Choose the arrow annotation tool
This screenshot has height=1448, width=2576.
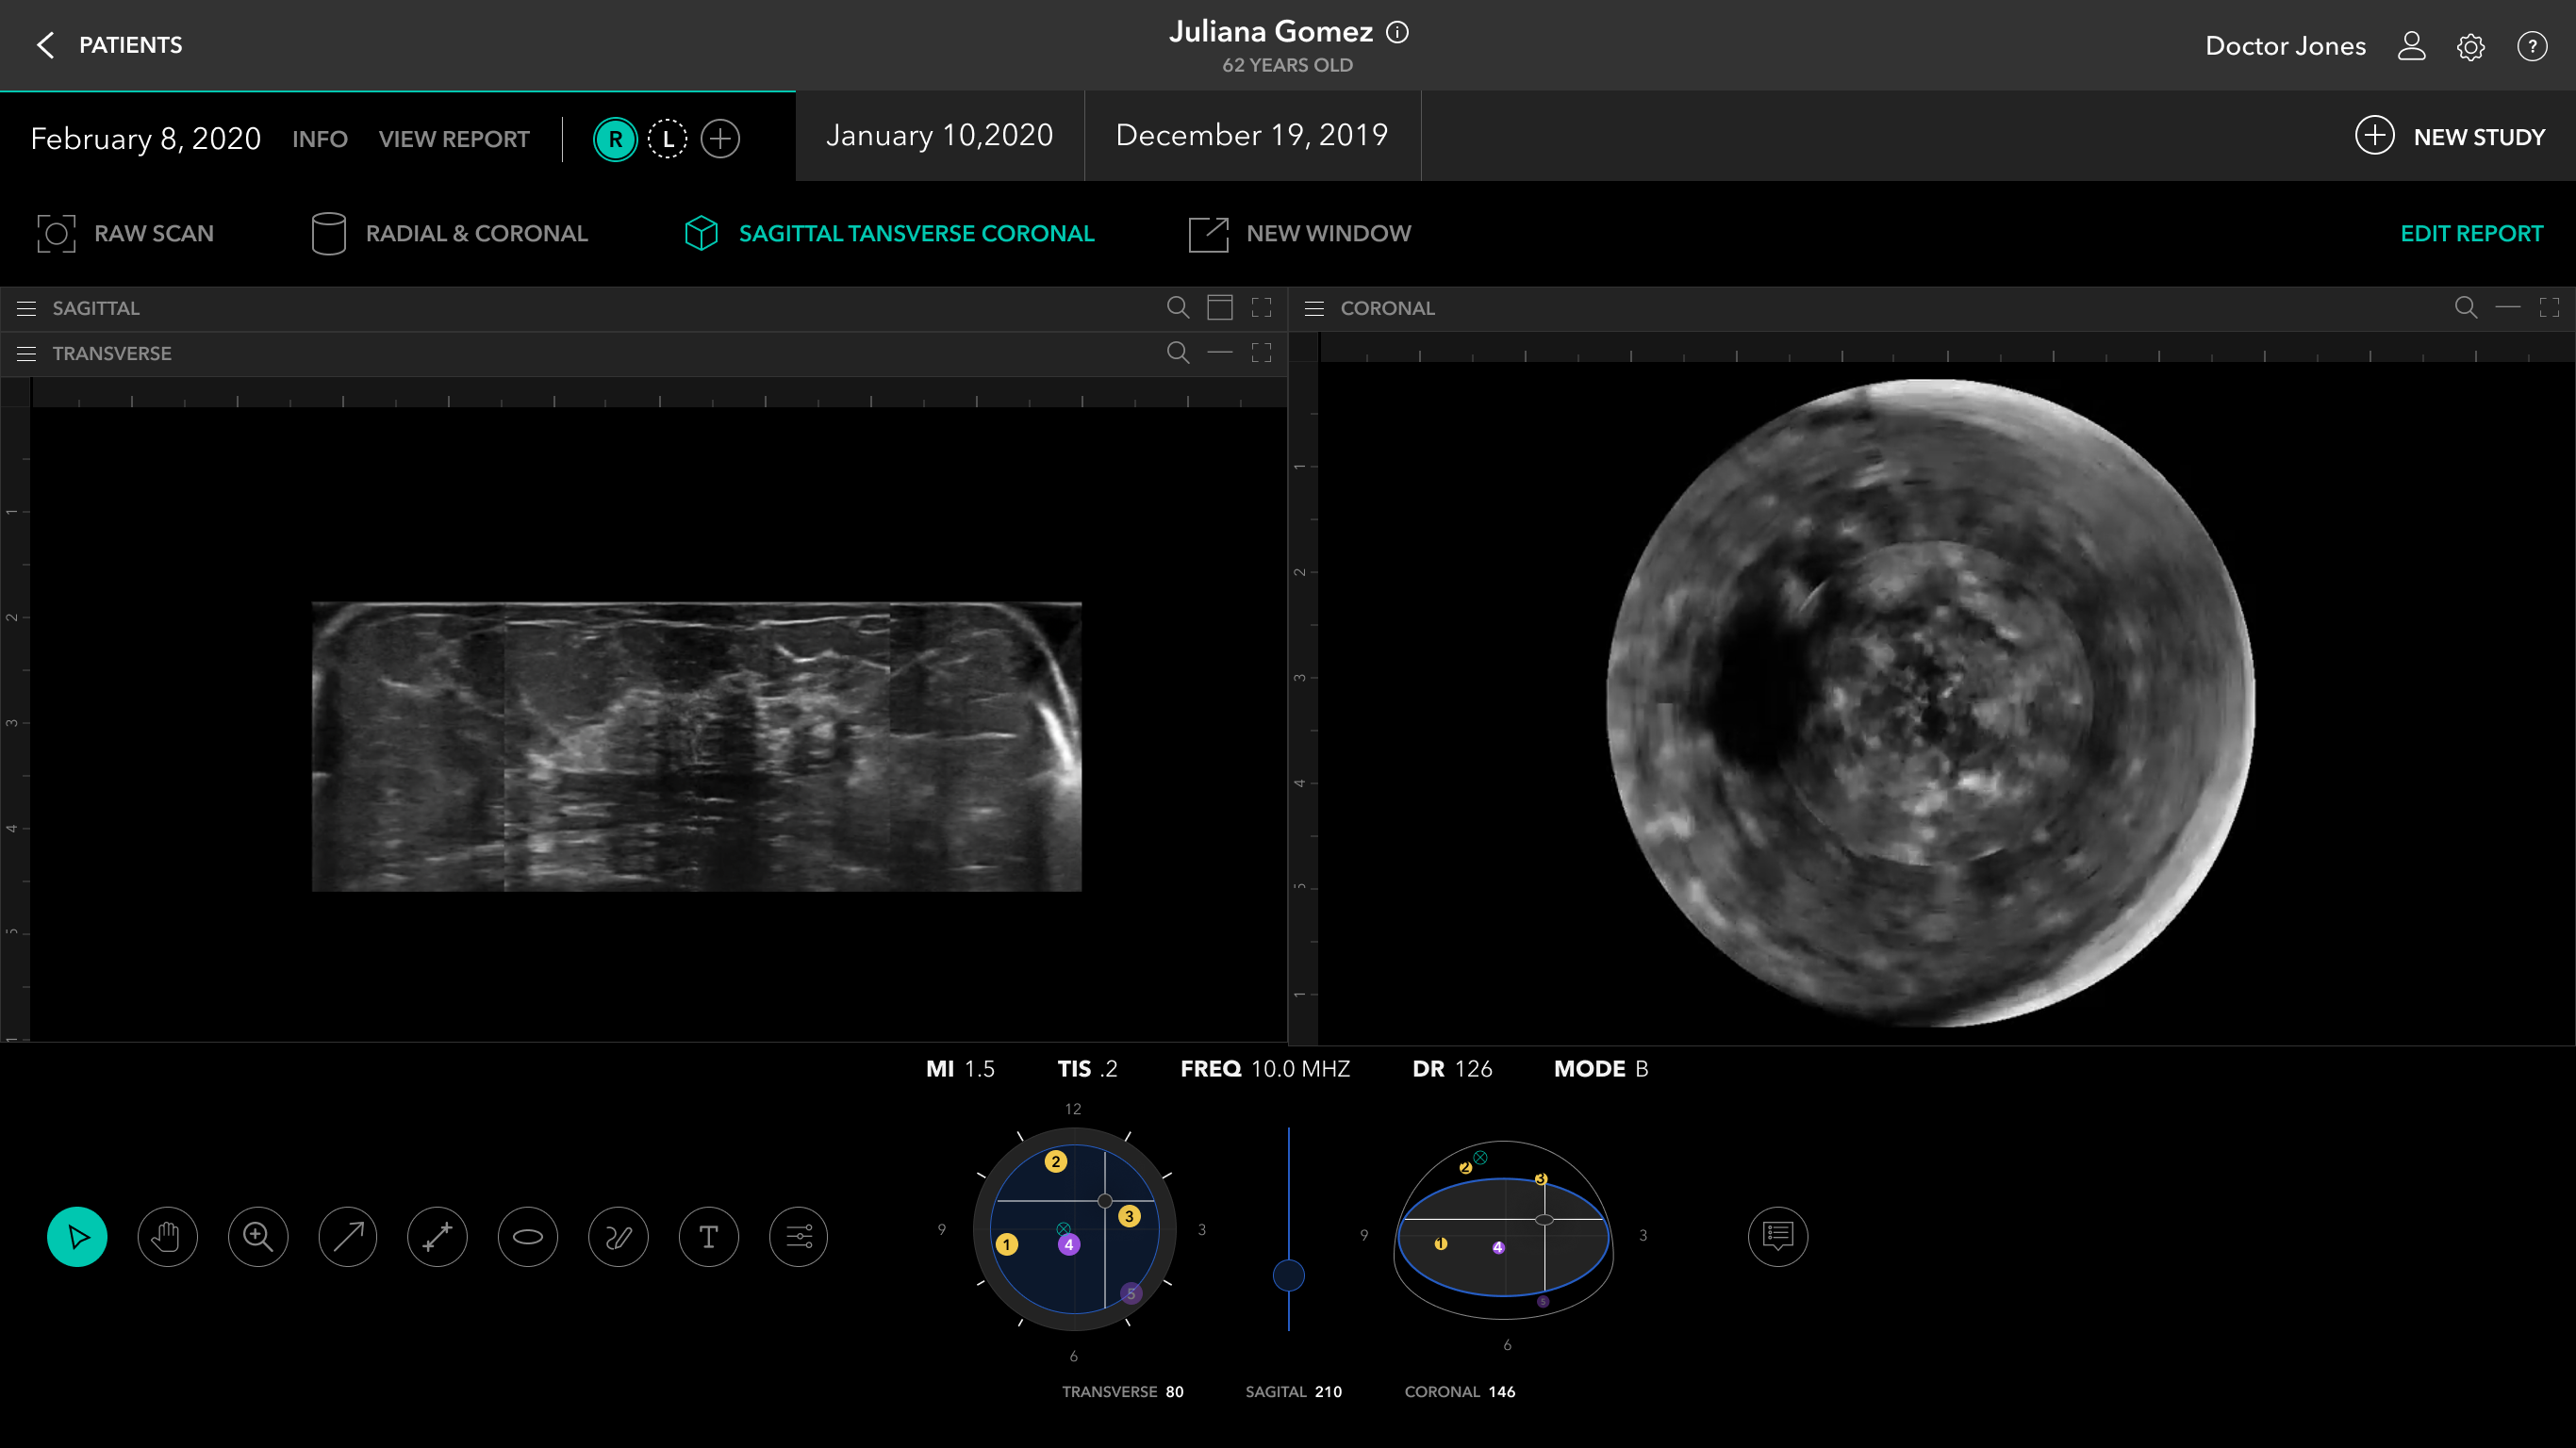click(x=347, y=1237)
